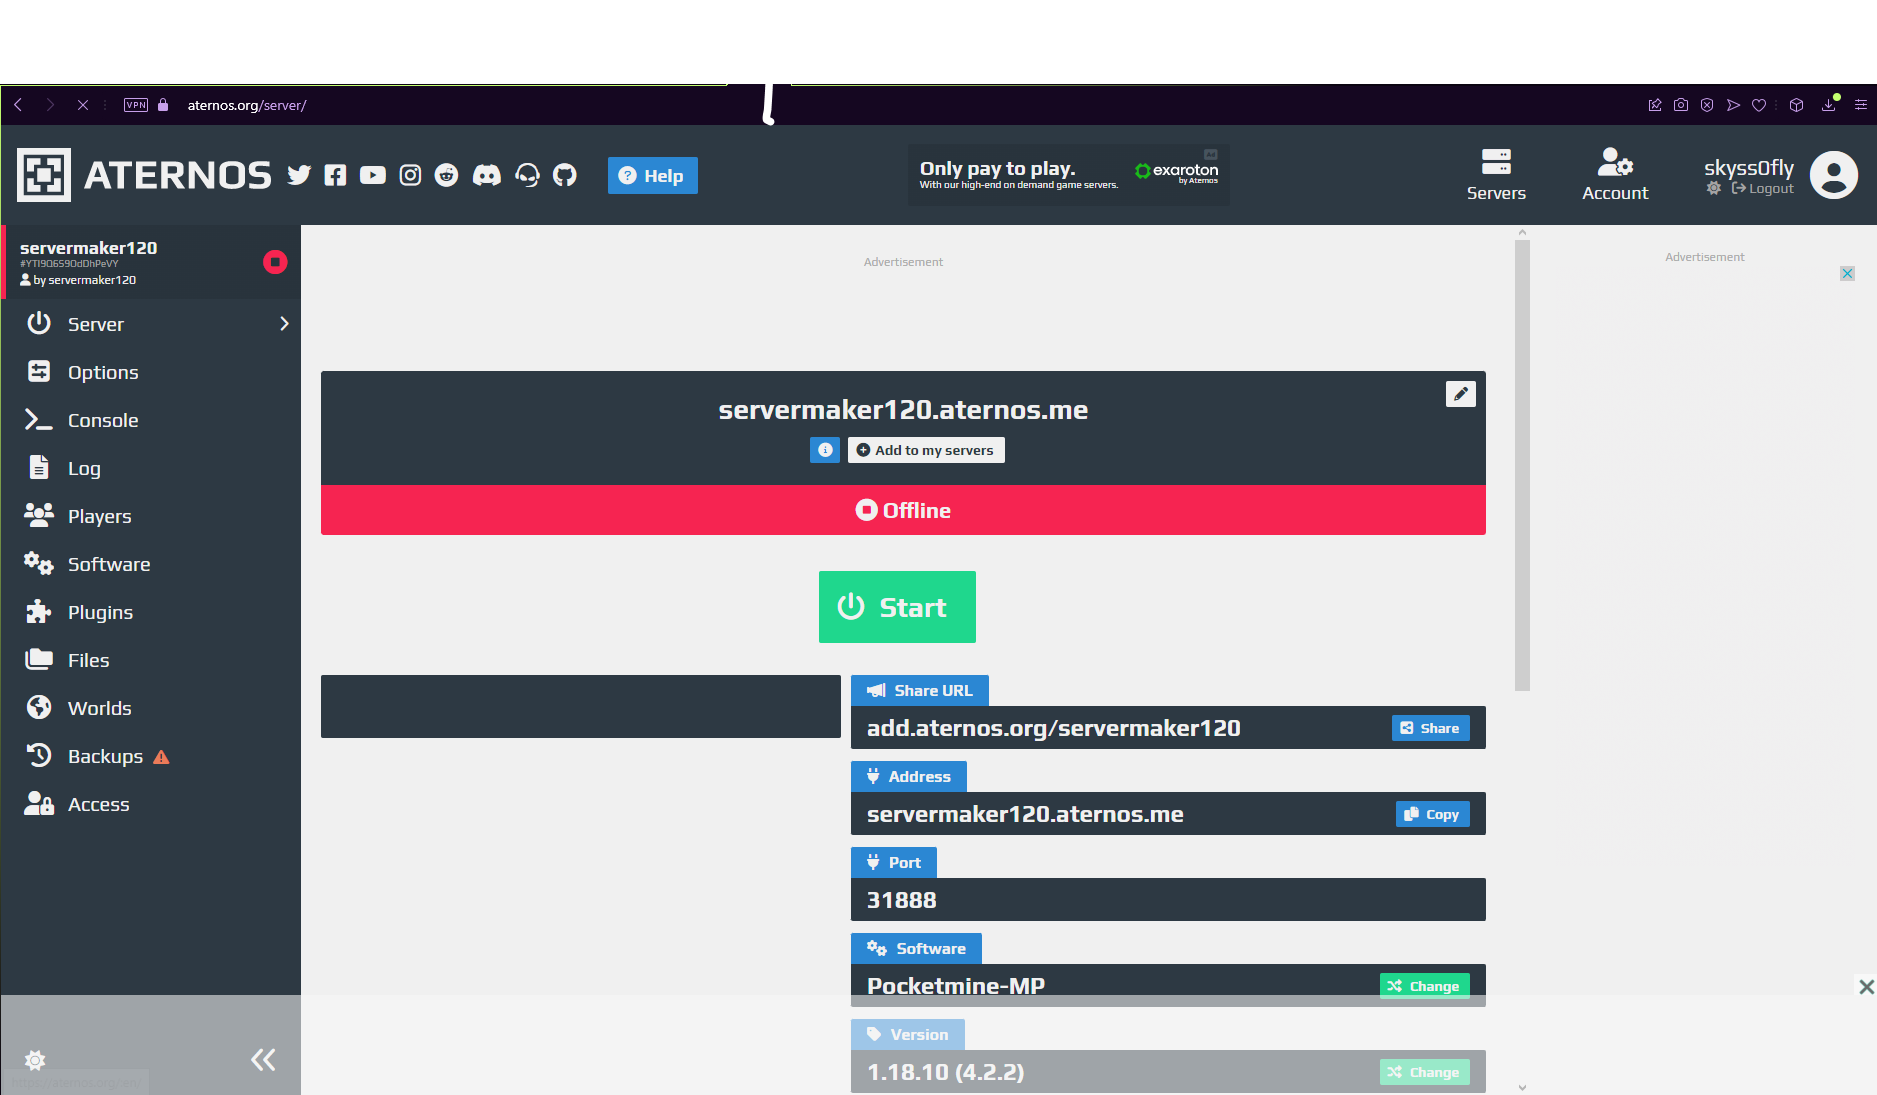The height and width of the screenshot is (1095, 1877).
Task: Click the add.aternos.org/servermaker120 share URL text
Action: [1054, 728]
